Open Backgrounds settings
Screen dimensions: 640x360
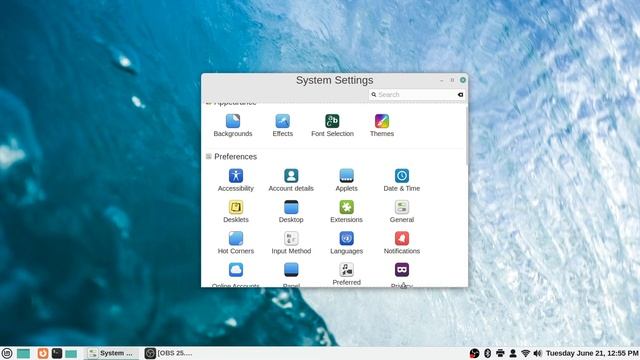[x=233, y=125]
